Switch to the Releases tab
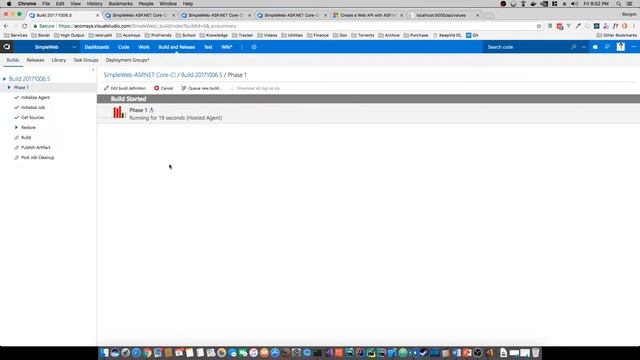 click(35, 60)
